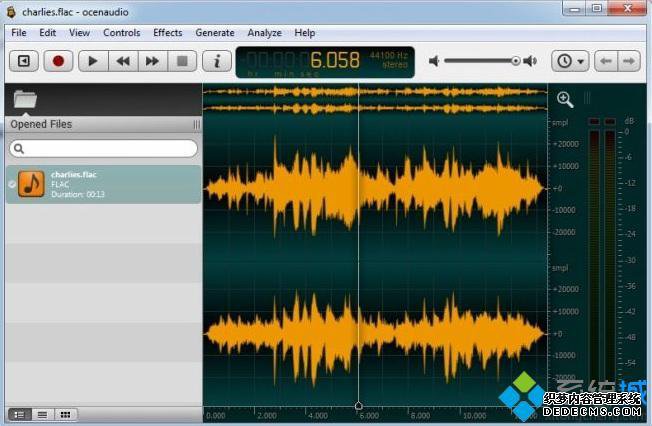Viewport: 652px width, 426px height.
Task: Switch to compact list view mode
Action: point(42,414)
